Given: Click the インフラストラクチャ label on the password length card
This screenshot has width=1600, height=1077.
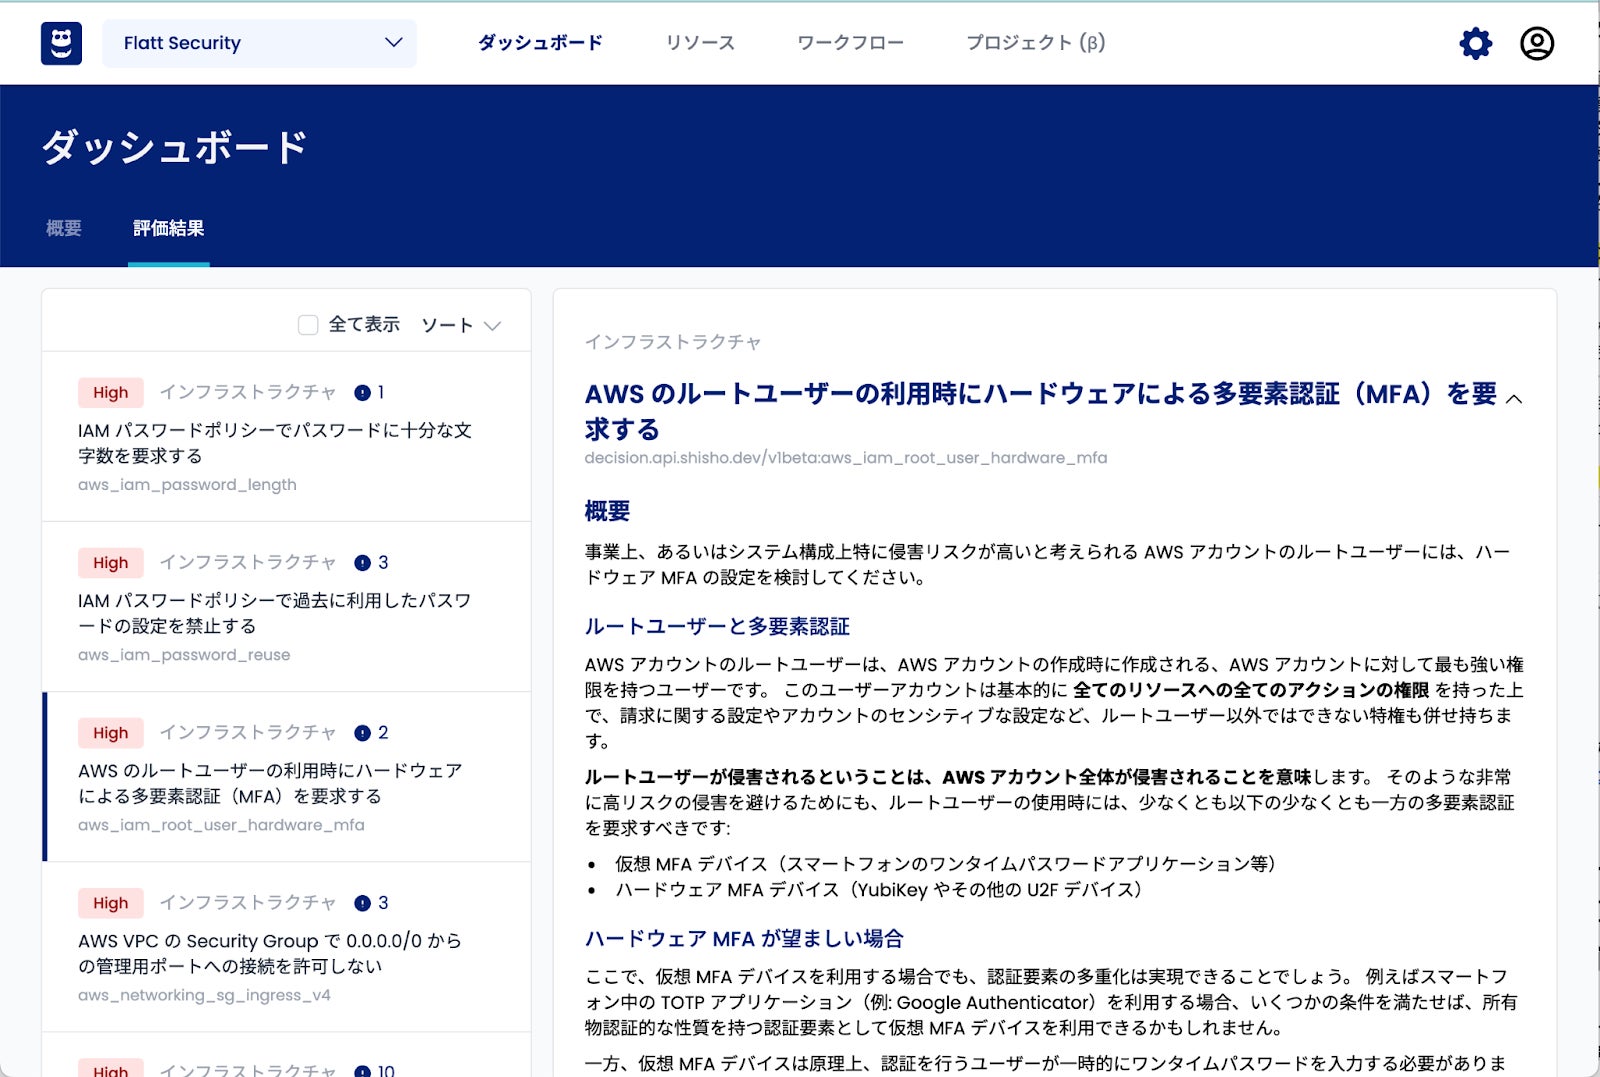Looking at the screenshot, I should coord(248,393).
